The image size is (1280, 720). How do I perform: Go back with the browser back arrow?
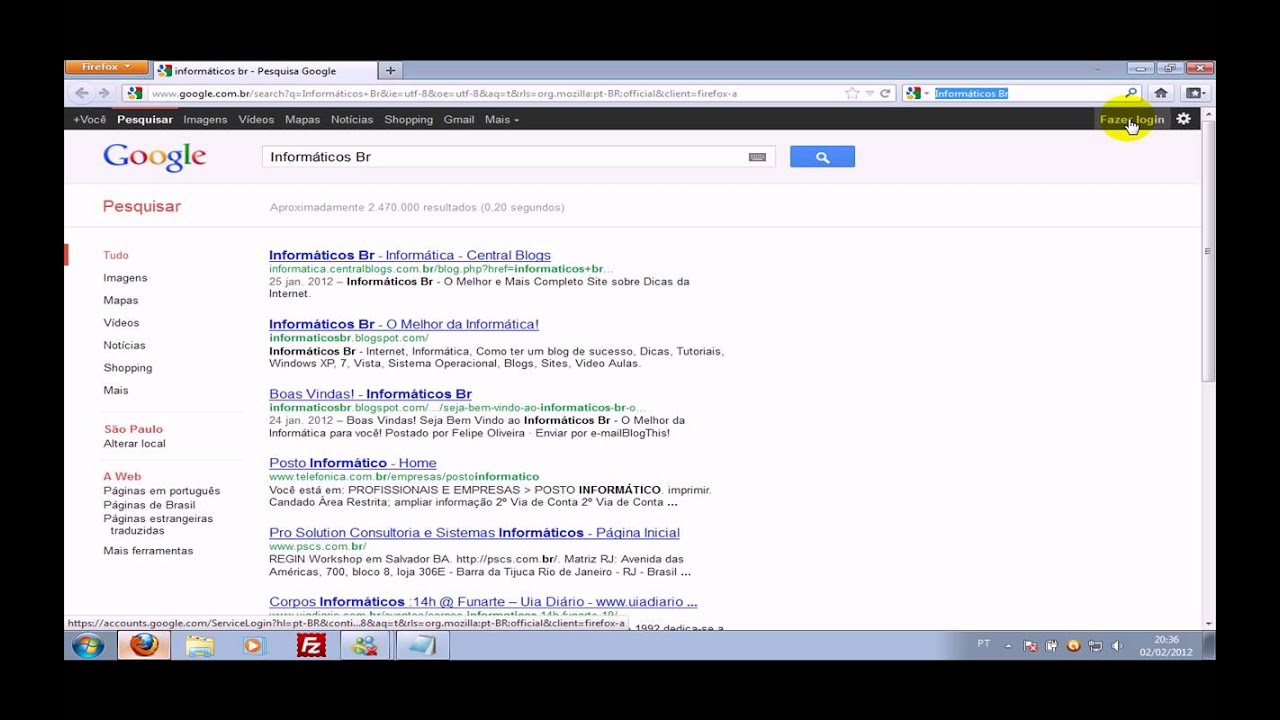pyautogui.click(x=82, y=93)
